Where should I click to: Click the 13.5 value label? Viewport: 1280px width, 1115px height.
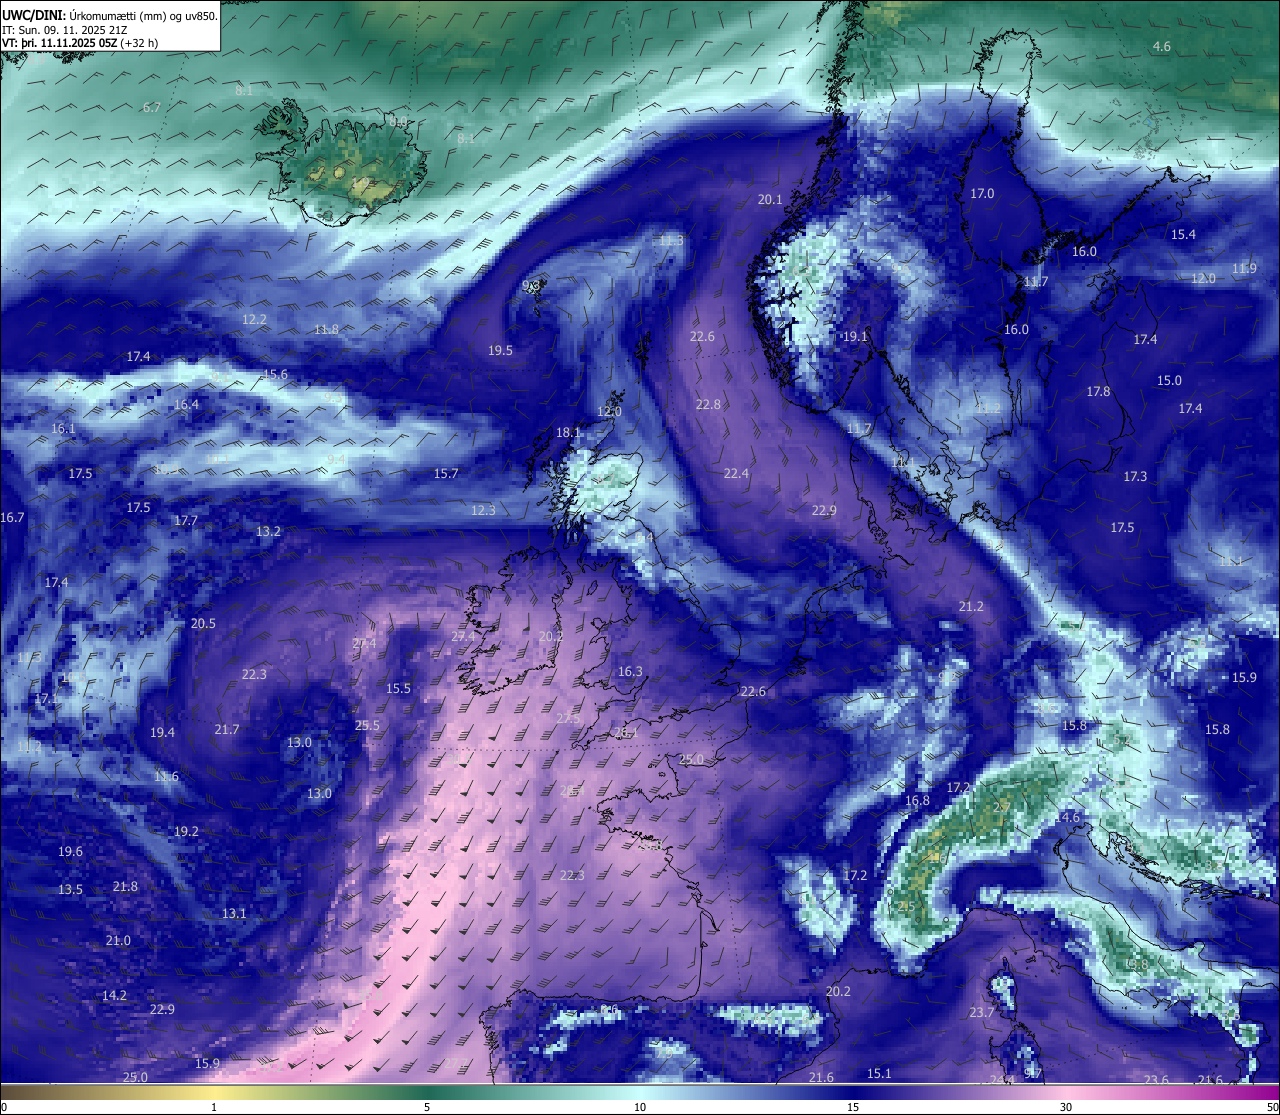point(70,889)
